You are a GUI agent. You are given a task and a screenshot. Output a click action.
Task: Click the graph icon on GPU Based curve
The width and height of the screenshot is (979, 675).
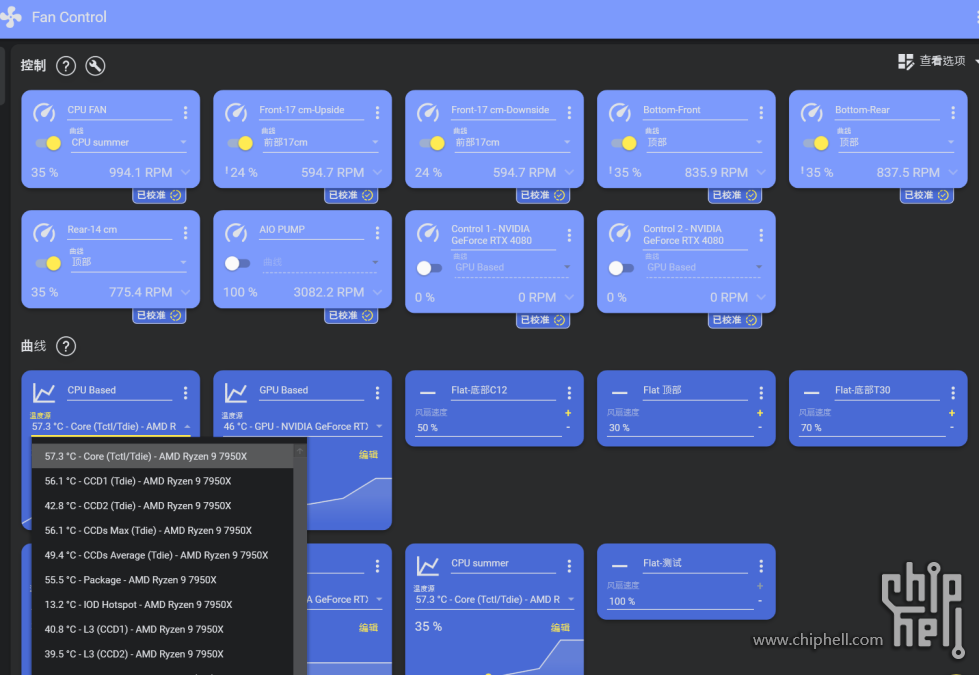[x=235, y=392]
